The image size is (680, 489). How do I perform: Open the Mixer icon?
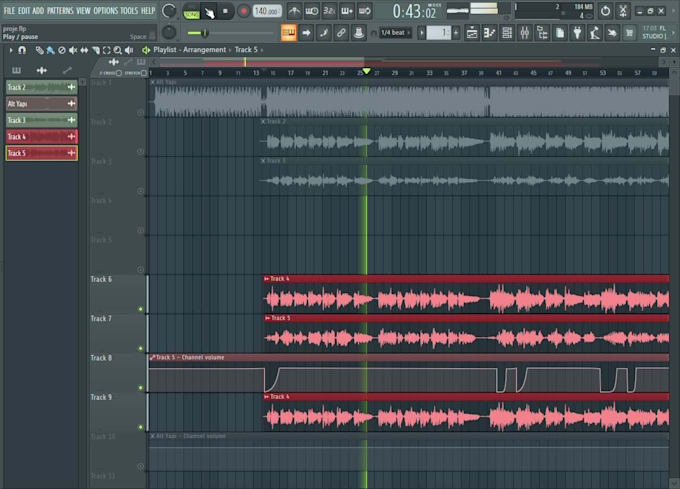click(525, 33)
